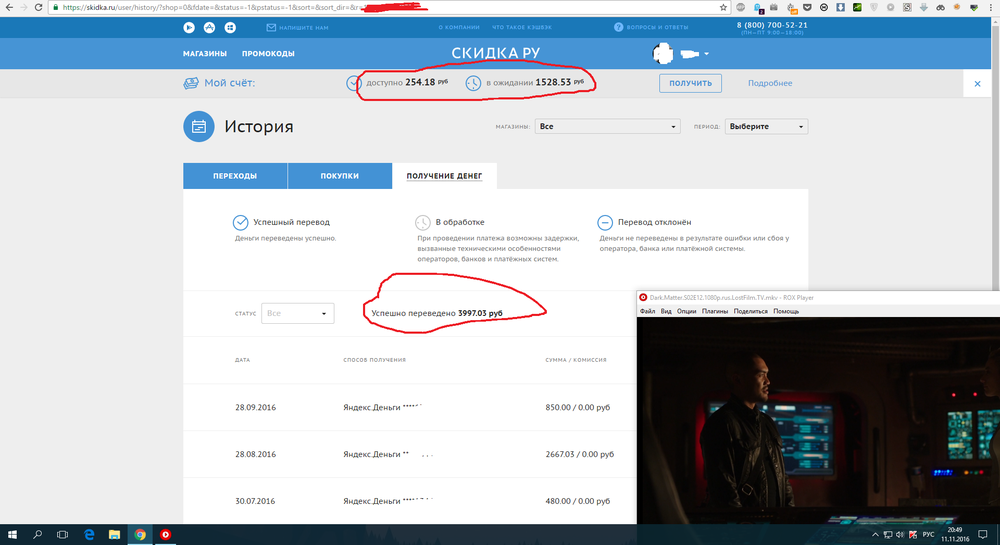Click the grid icon in site header
This screenshot has width=1000, height=545.
click(x=230, y=27)
